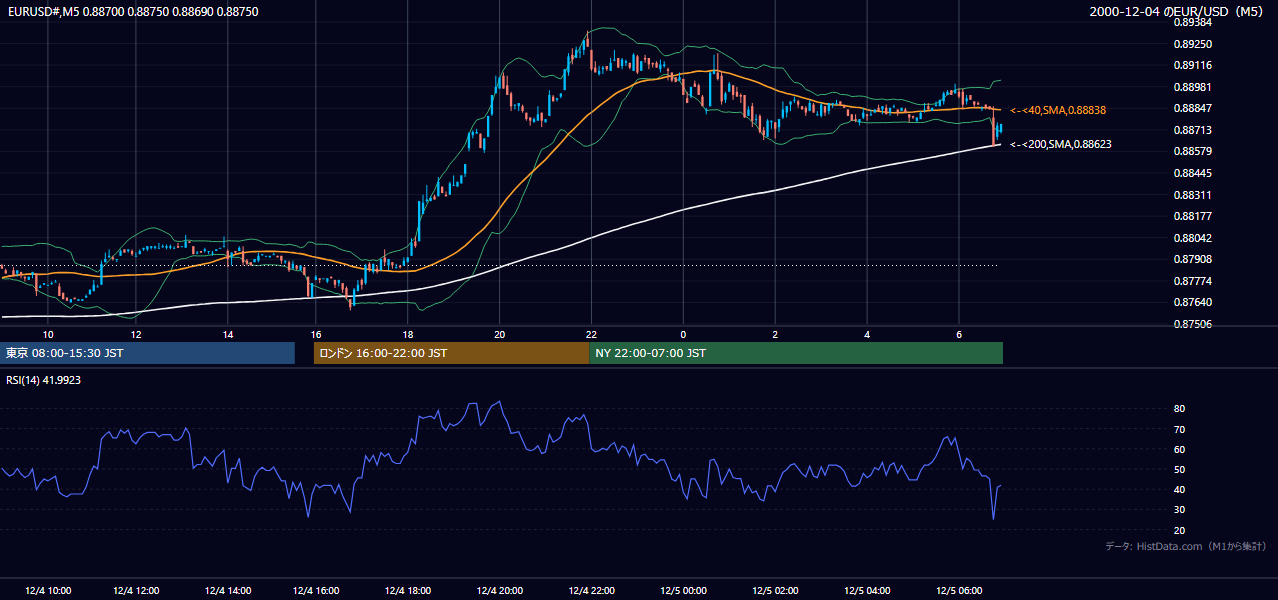
Task: Click the 12/5 04:00 time axis label
Action: tap(867, 591)
